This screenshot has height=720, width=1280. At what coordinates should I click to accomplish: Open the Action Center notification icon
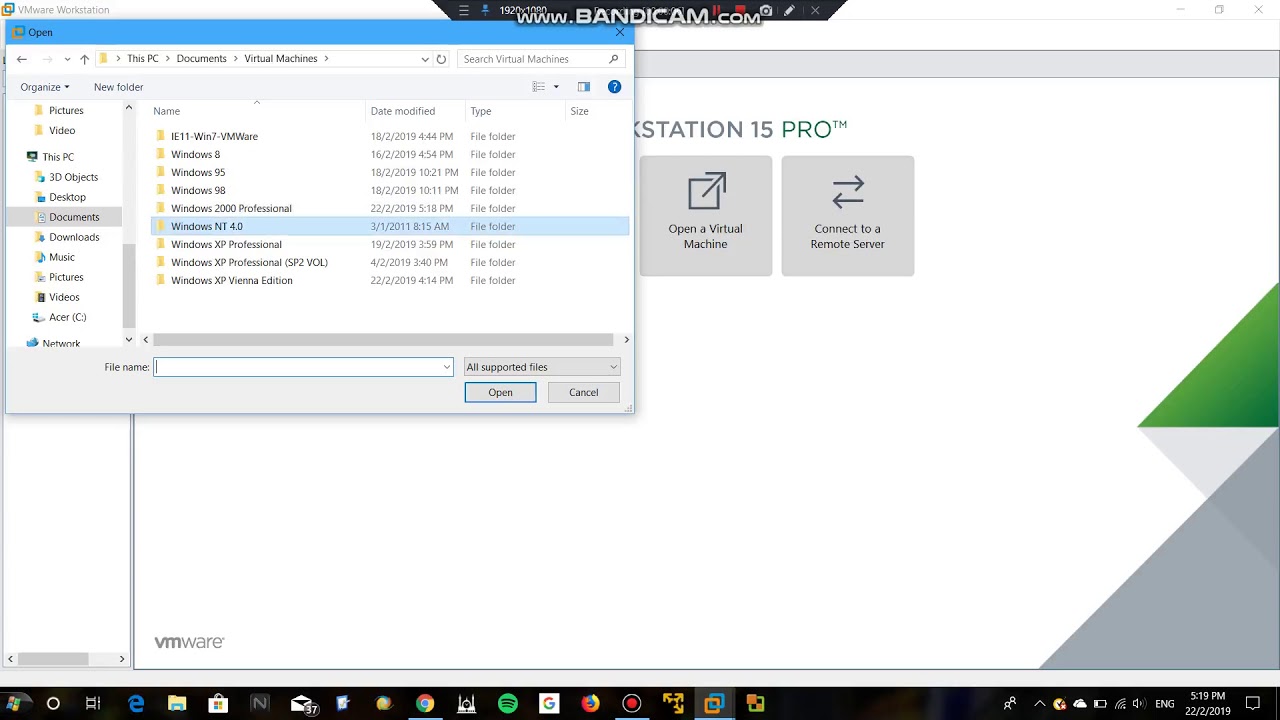[1253, 704]
